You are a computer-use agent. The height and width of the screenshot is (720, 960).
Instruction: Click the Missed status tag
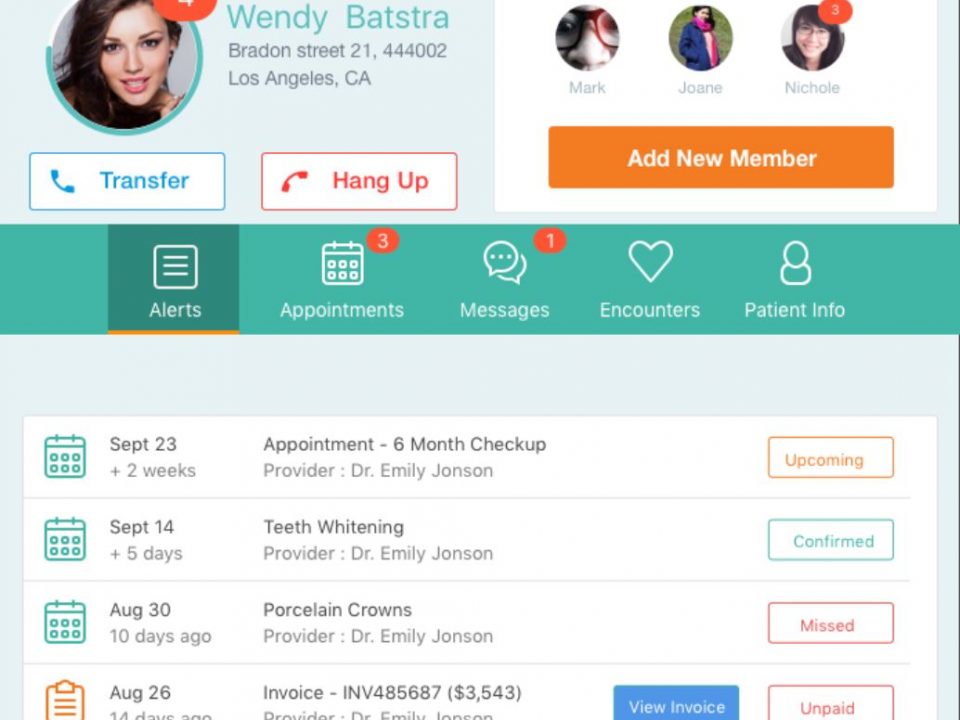click(831, 623)
